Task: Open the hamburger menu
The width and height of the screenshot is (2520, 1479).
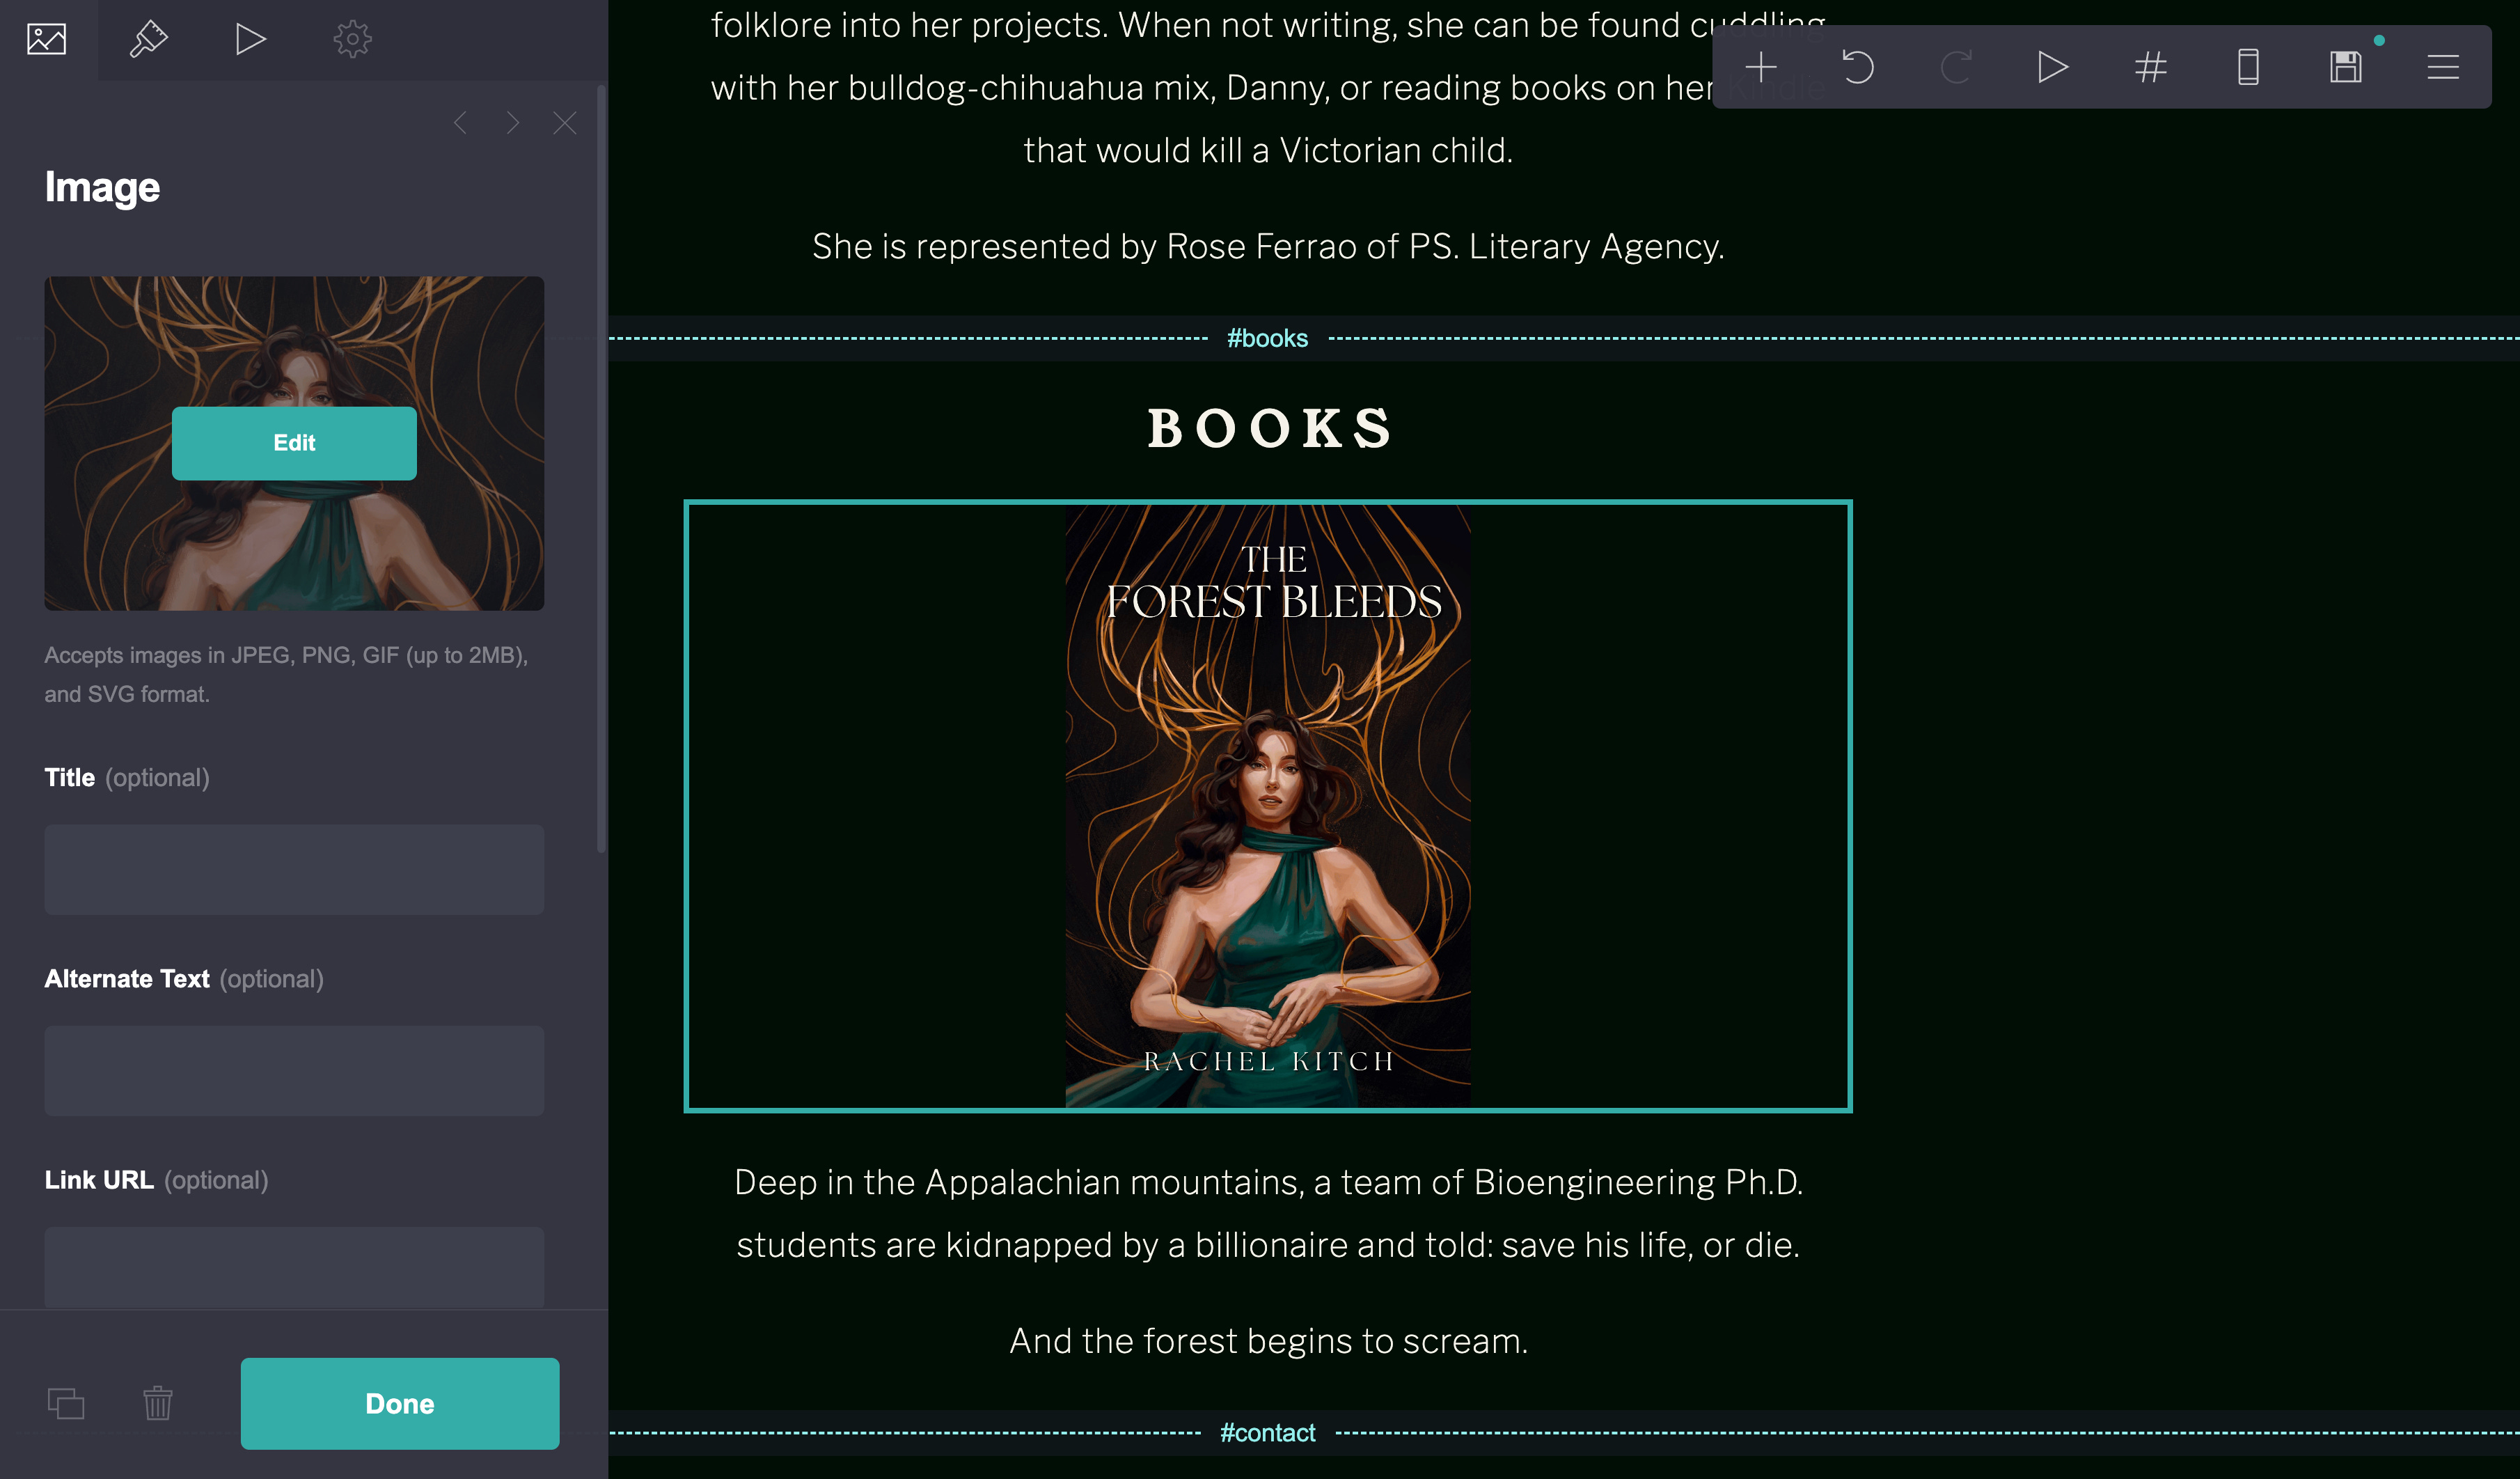Action: [2443, 67]
